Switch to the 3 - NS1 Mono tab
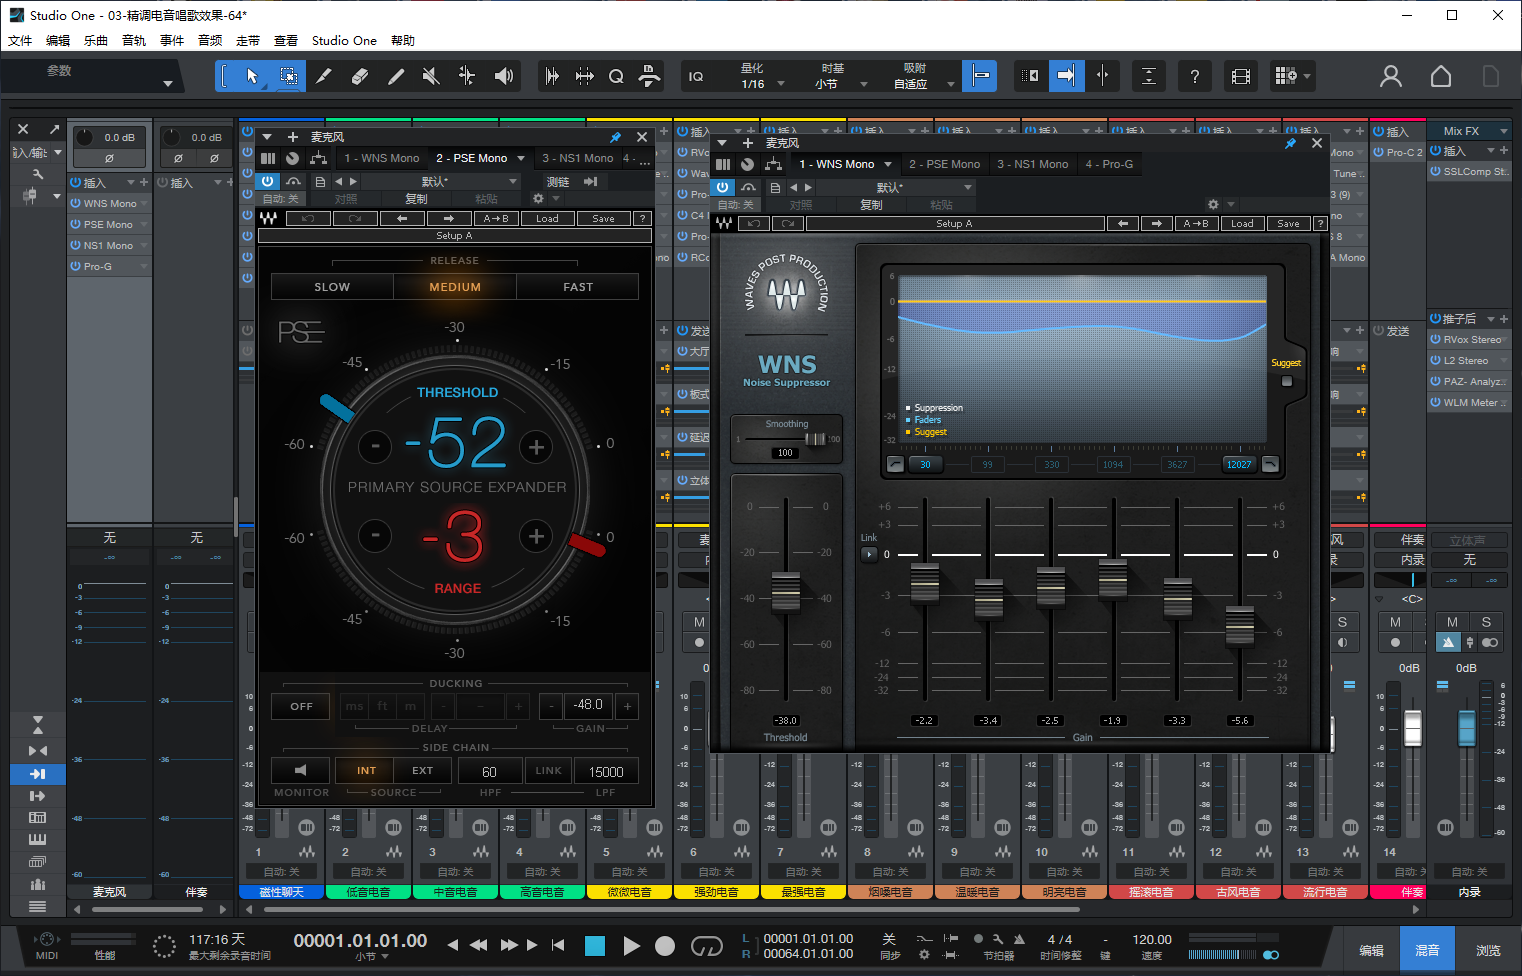The height and width of the screenshot is (976, 1522). point(1032,164)
